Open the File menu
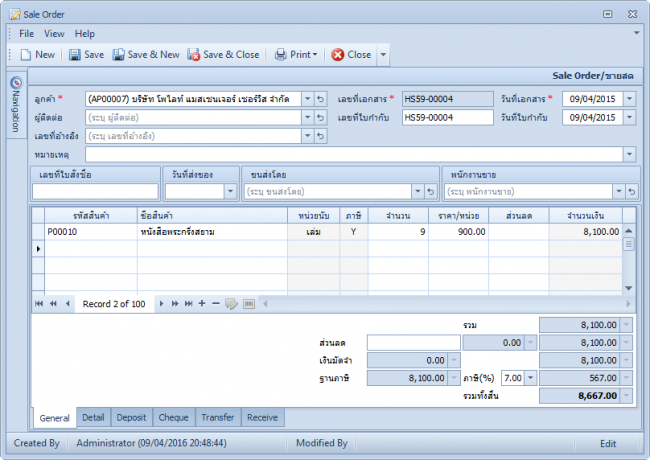Image resolution: width=650 pixels, height=460 pixels. coord(26,34)
